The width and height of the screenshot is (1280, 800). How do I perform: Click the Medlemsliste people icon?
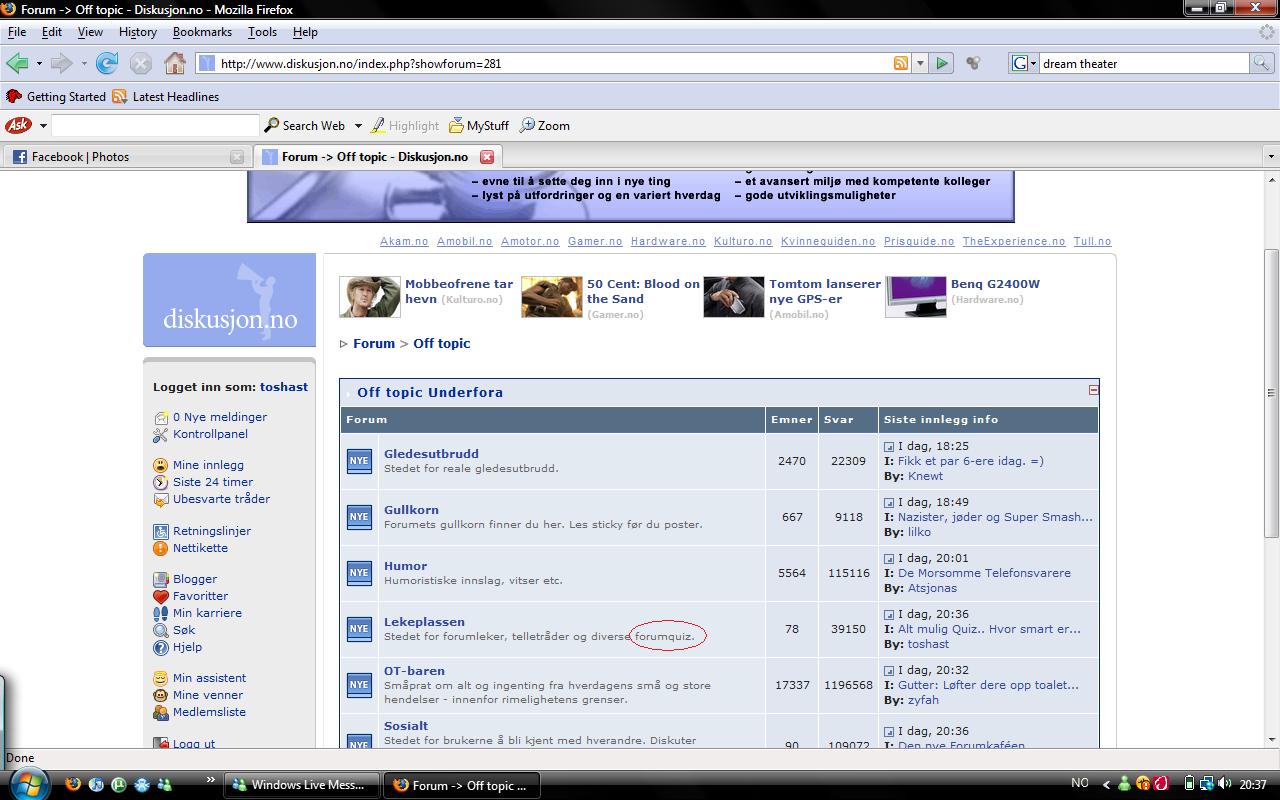160,712
